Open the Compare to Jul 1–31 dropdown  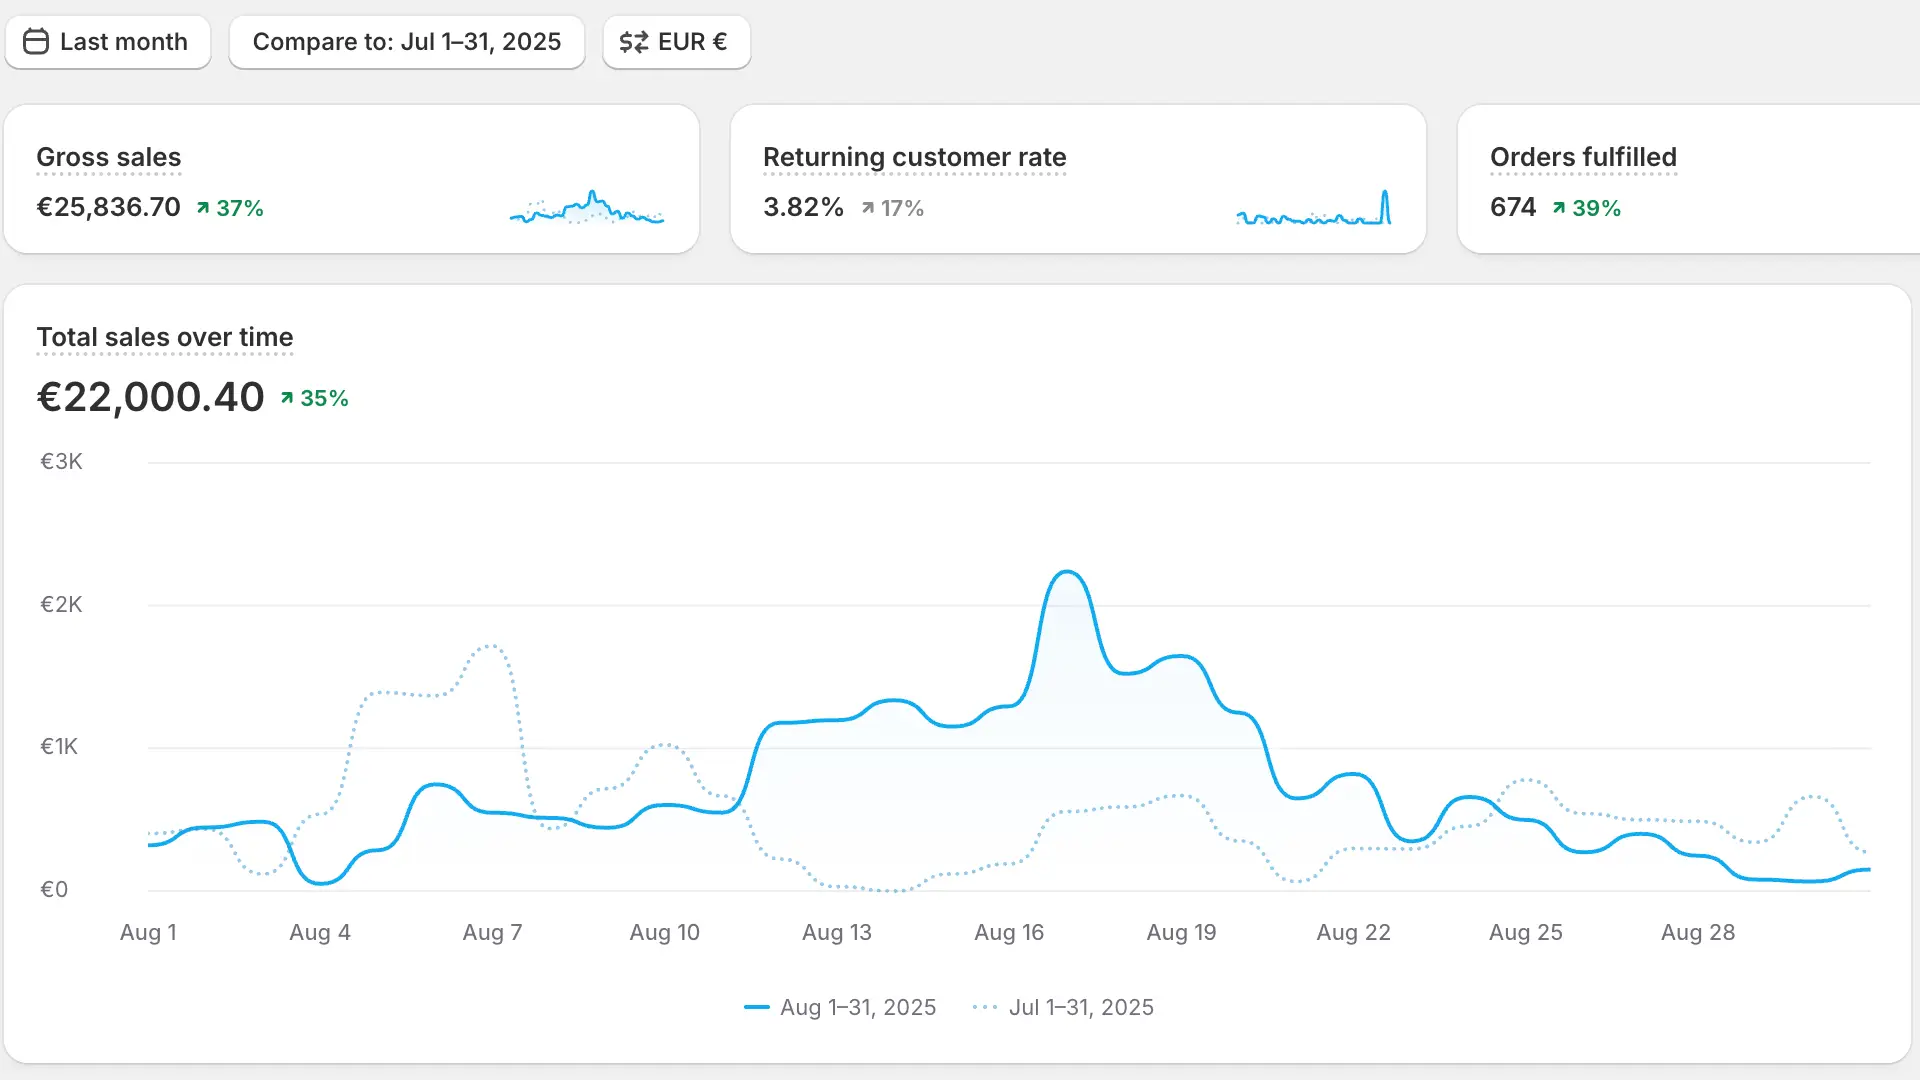point(406,42)
